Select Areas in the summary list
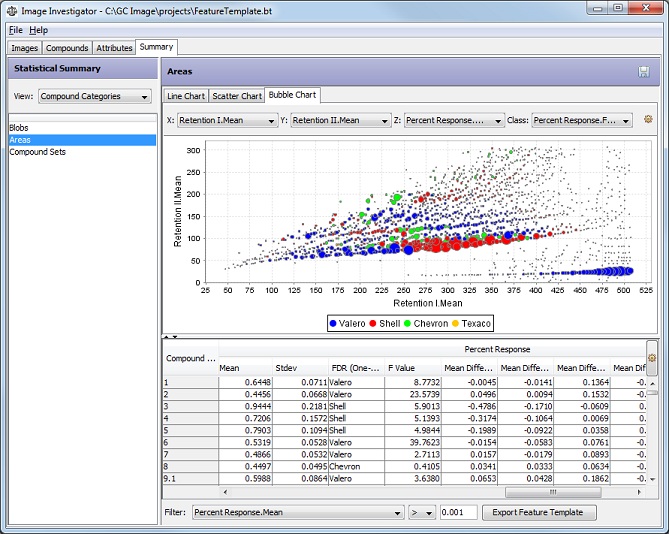 (x=82, y=140)
